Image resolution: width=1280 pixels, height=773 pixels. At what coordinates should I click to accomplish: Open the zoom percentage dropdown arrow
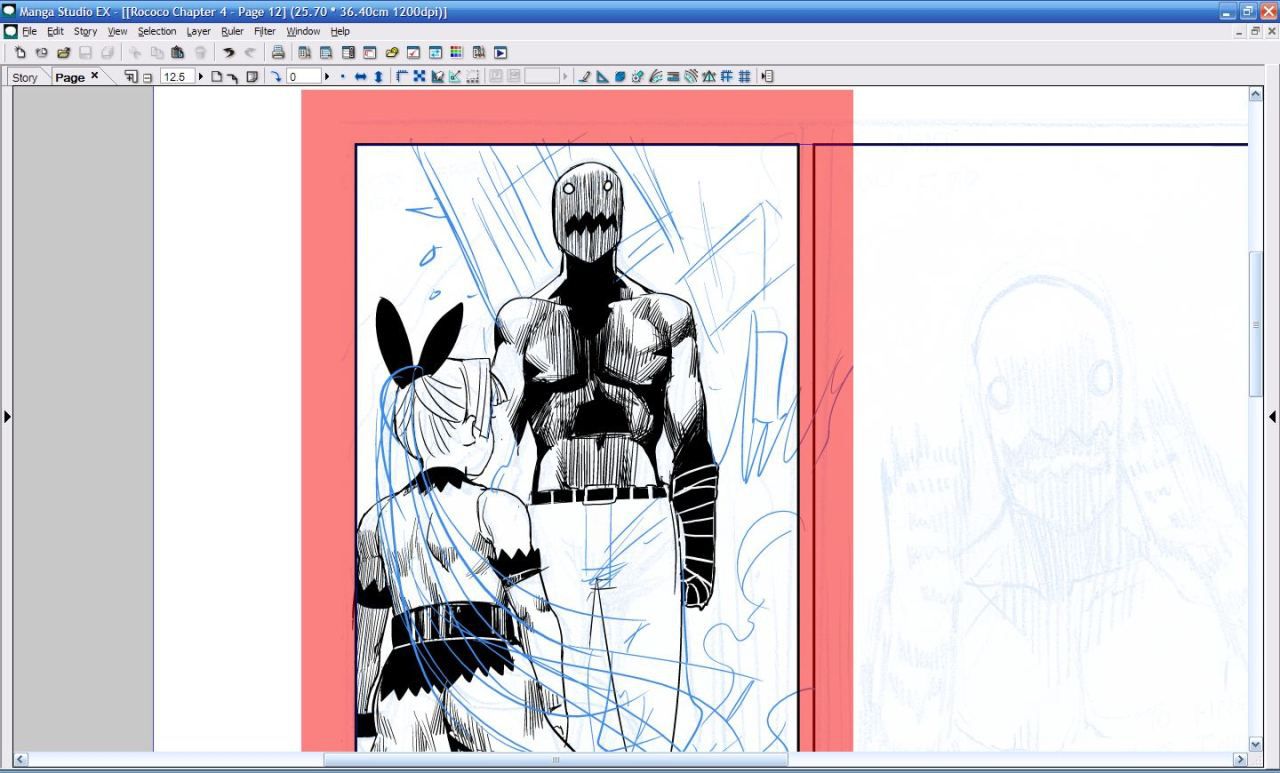click(200, 77)
